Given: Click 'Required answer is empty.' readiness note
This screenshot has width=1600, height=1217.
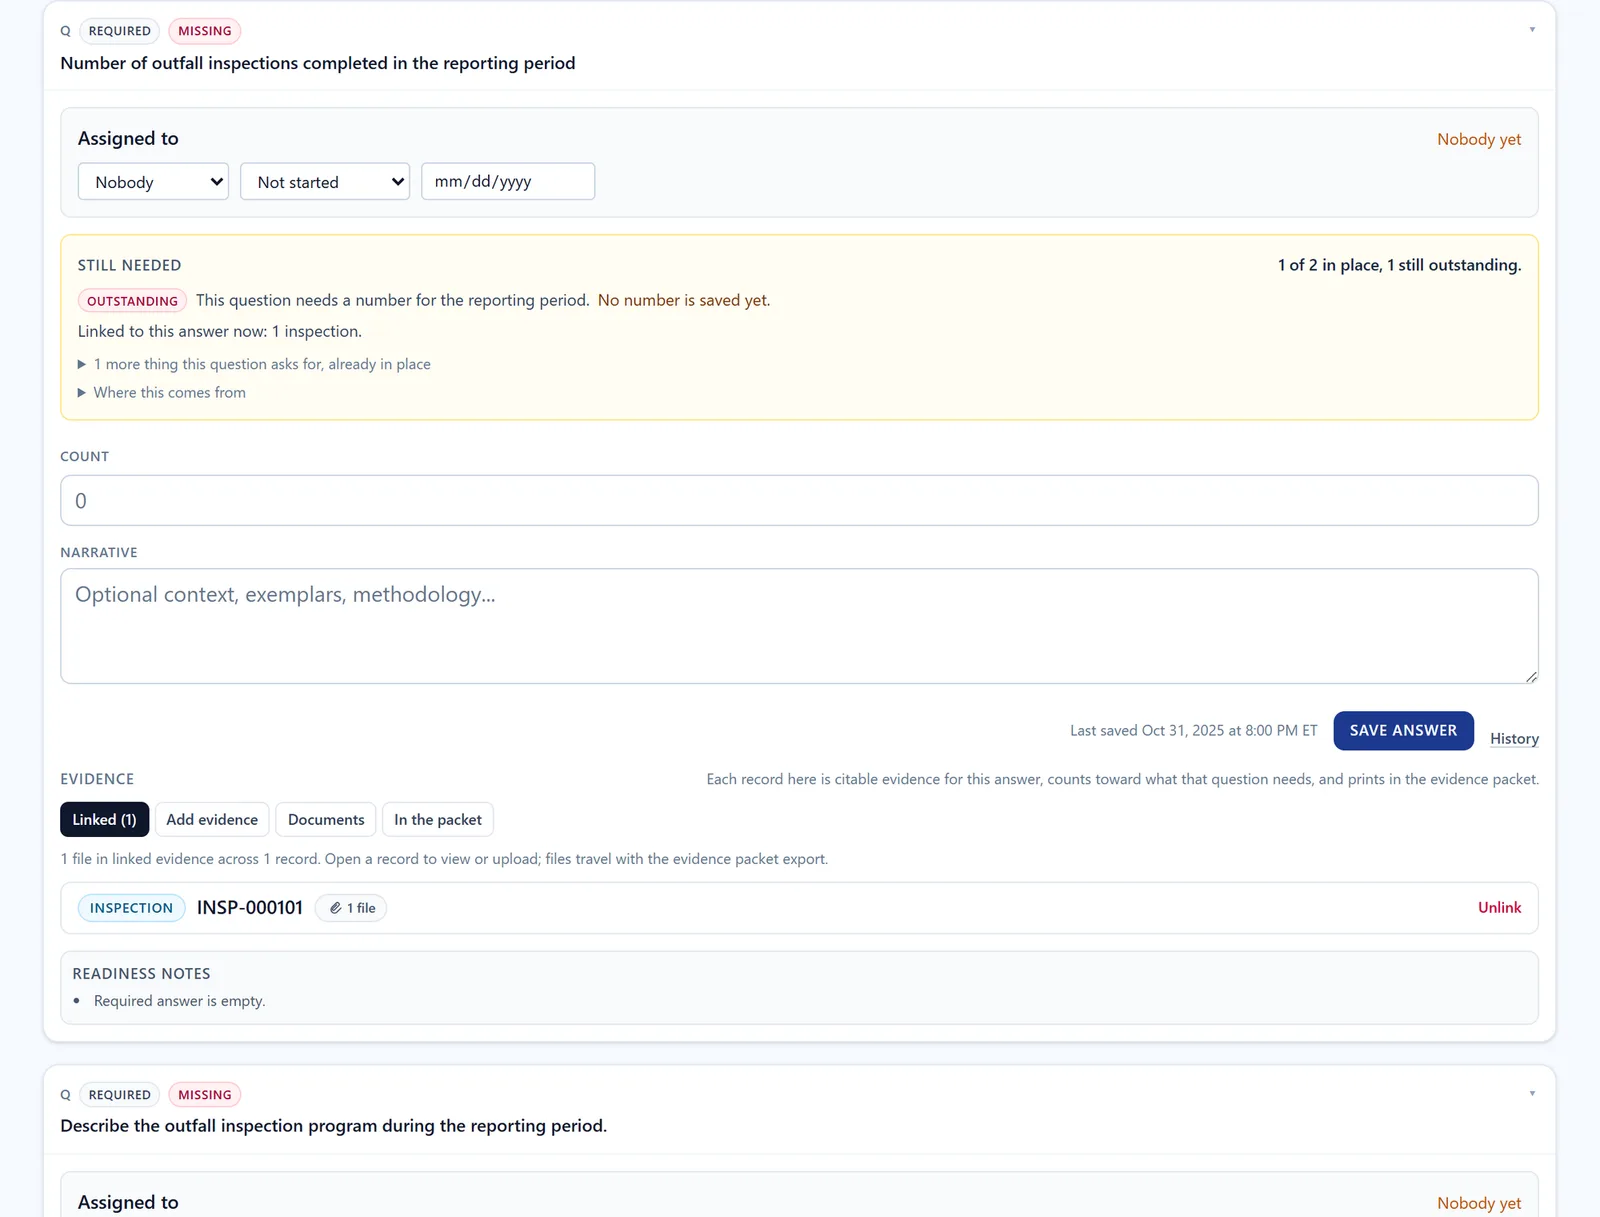Looking at the screenshot, I should coord(179,1001).
